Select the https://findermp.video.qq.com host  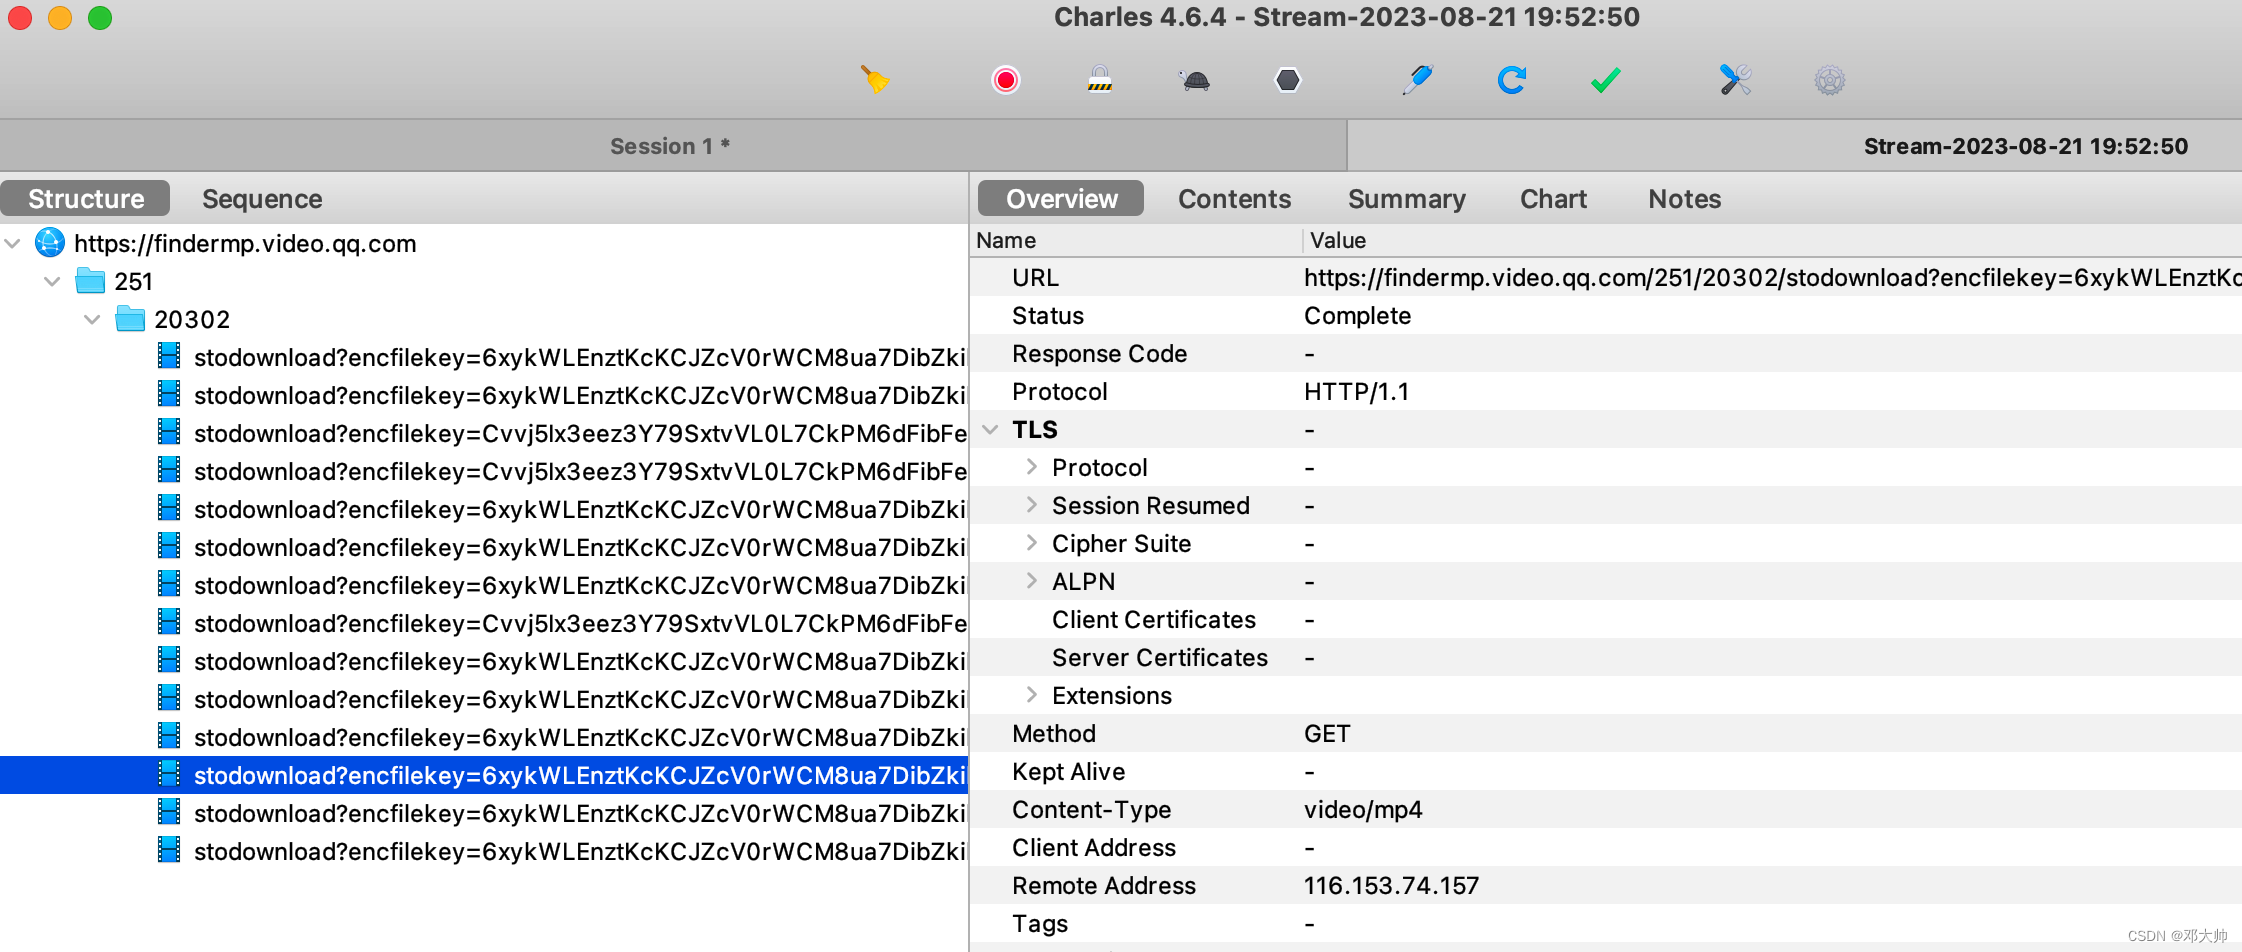tap(245, 243)
